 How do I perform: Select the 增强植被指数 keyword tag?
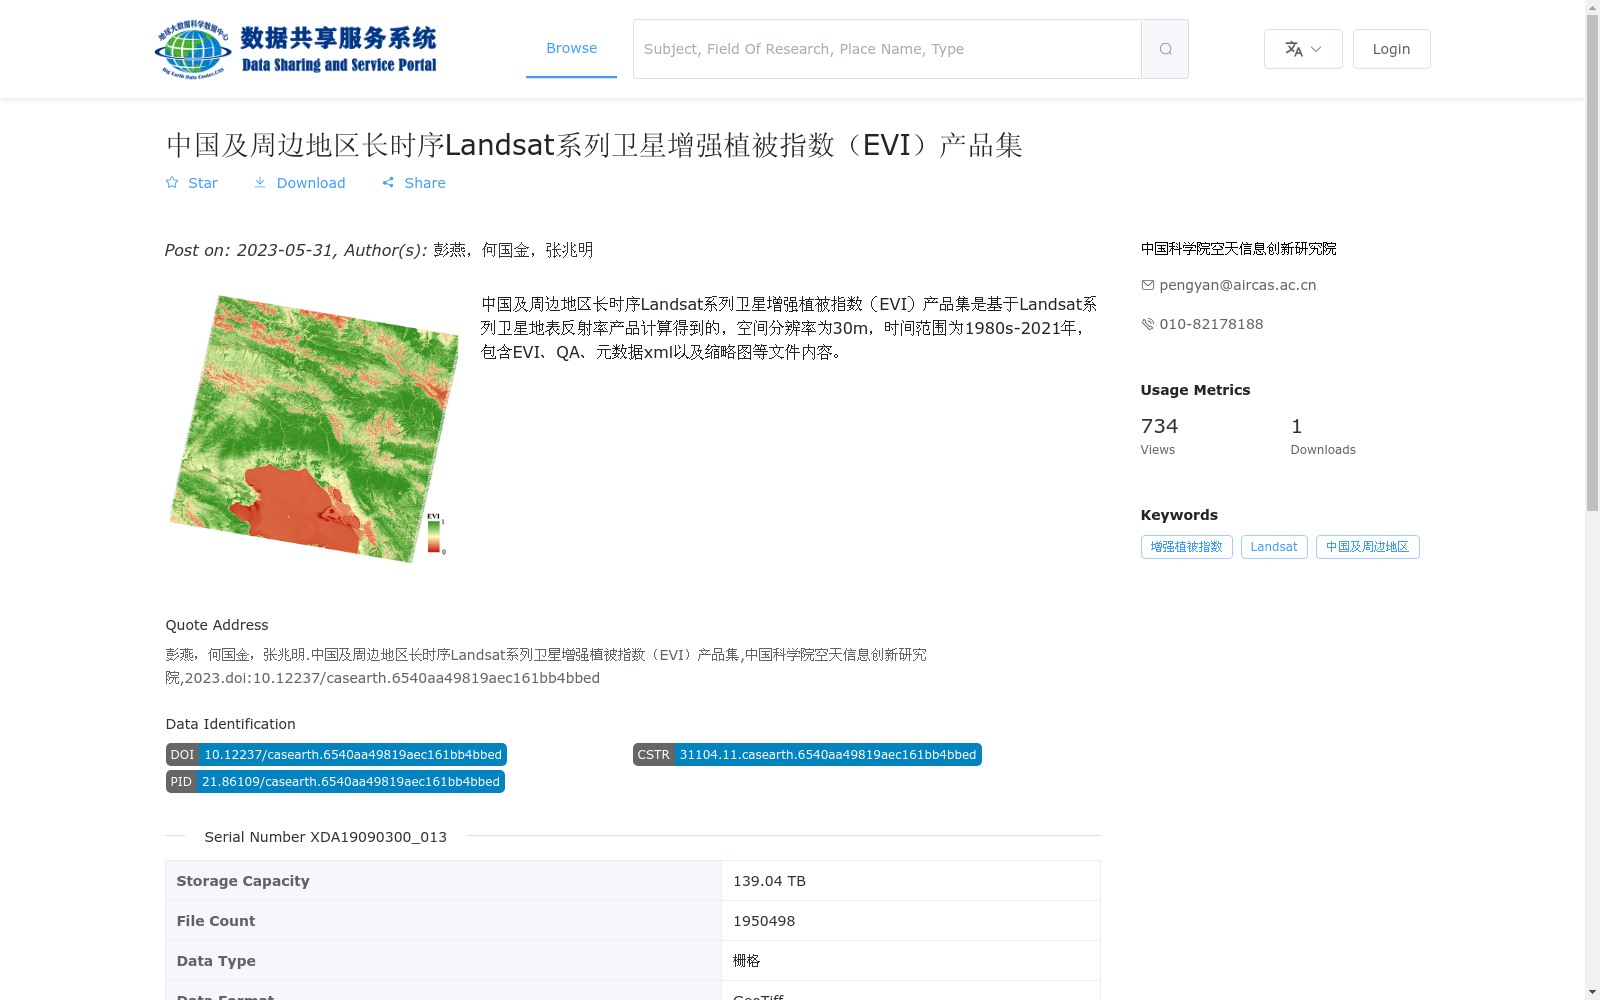coord(1186,547)
